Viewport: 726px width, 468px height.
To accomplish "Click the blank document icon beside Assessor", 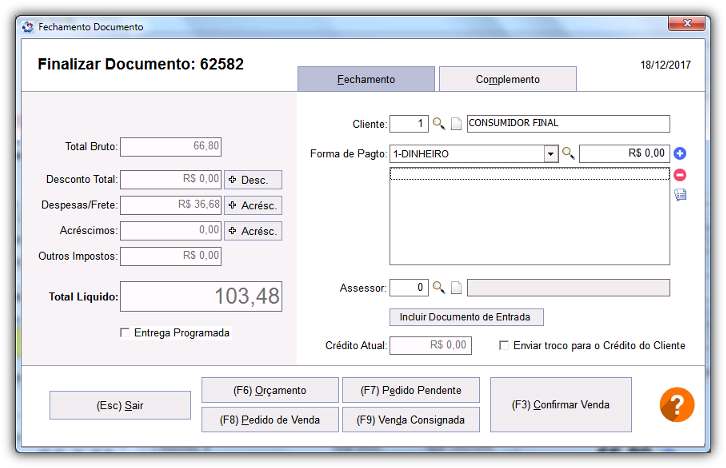I will [x=456, y=287].
